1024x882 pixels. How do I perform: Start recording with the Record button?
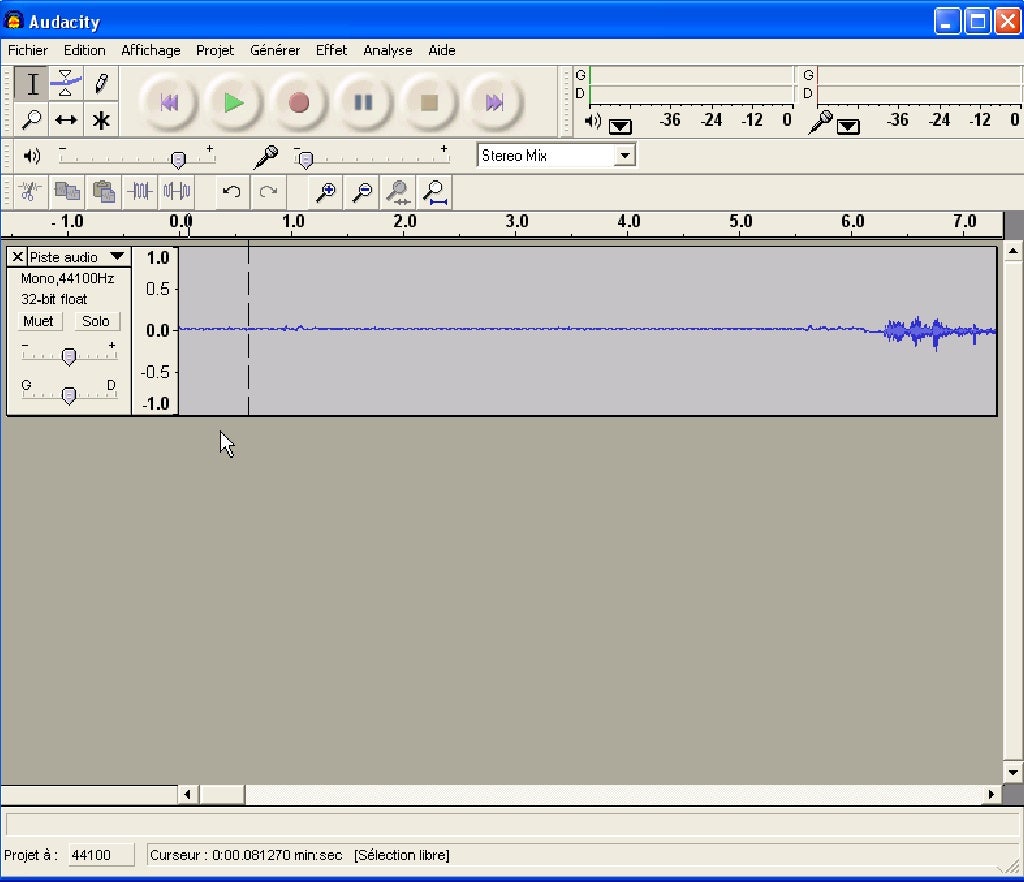pyautogui.click(x=298, y=102)
